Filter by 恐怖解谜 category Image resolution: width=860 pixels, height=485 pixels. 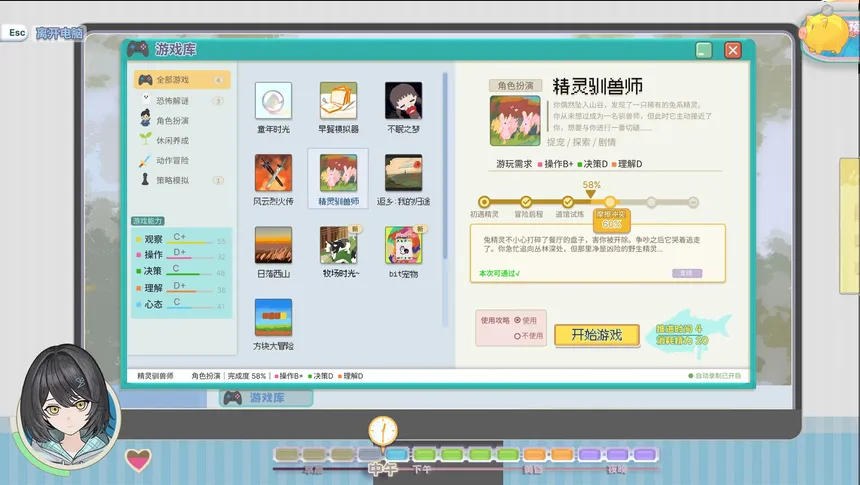(182, 100)
